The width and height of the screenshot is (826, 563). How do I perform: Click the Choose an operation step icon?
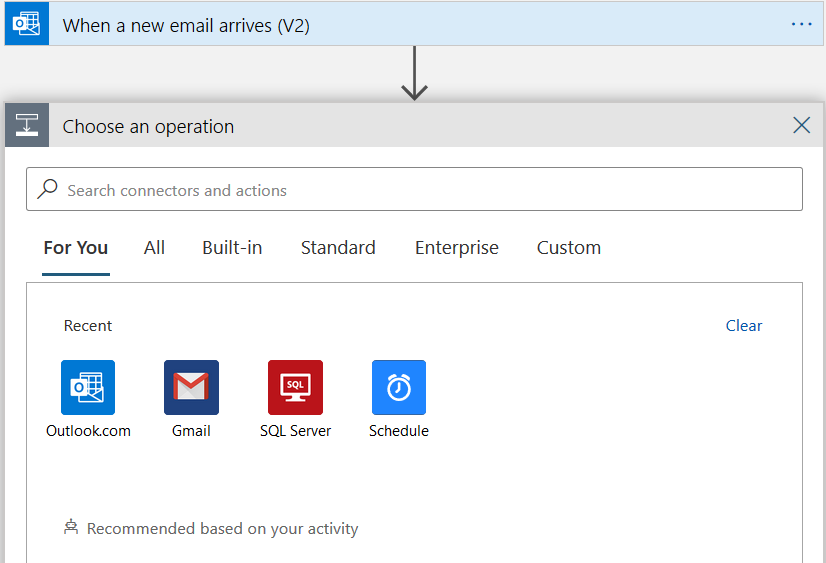[x=26, y=126]
